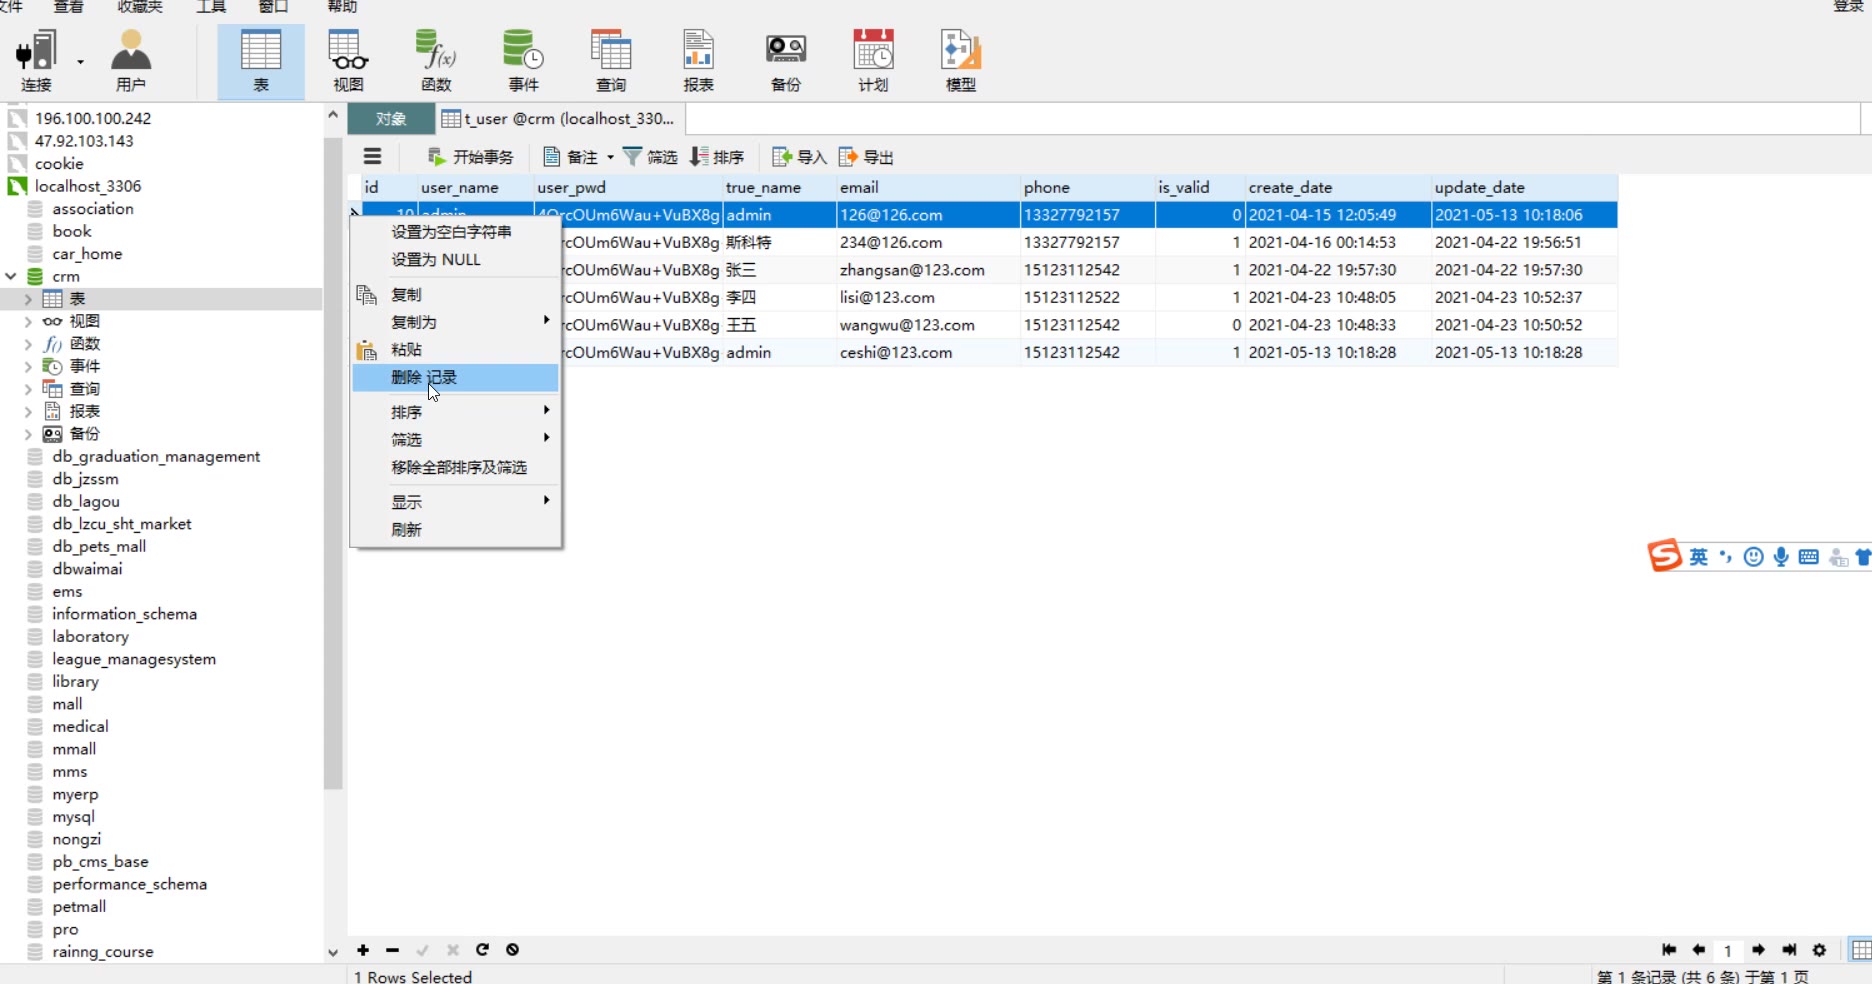
Task: Click the 备注 memo toolbar button
Action: click(570, 157)
